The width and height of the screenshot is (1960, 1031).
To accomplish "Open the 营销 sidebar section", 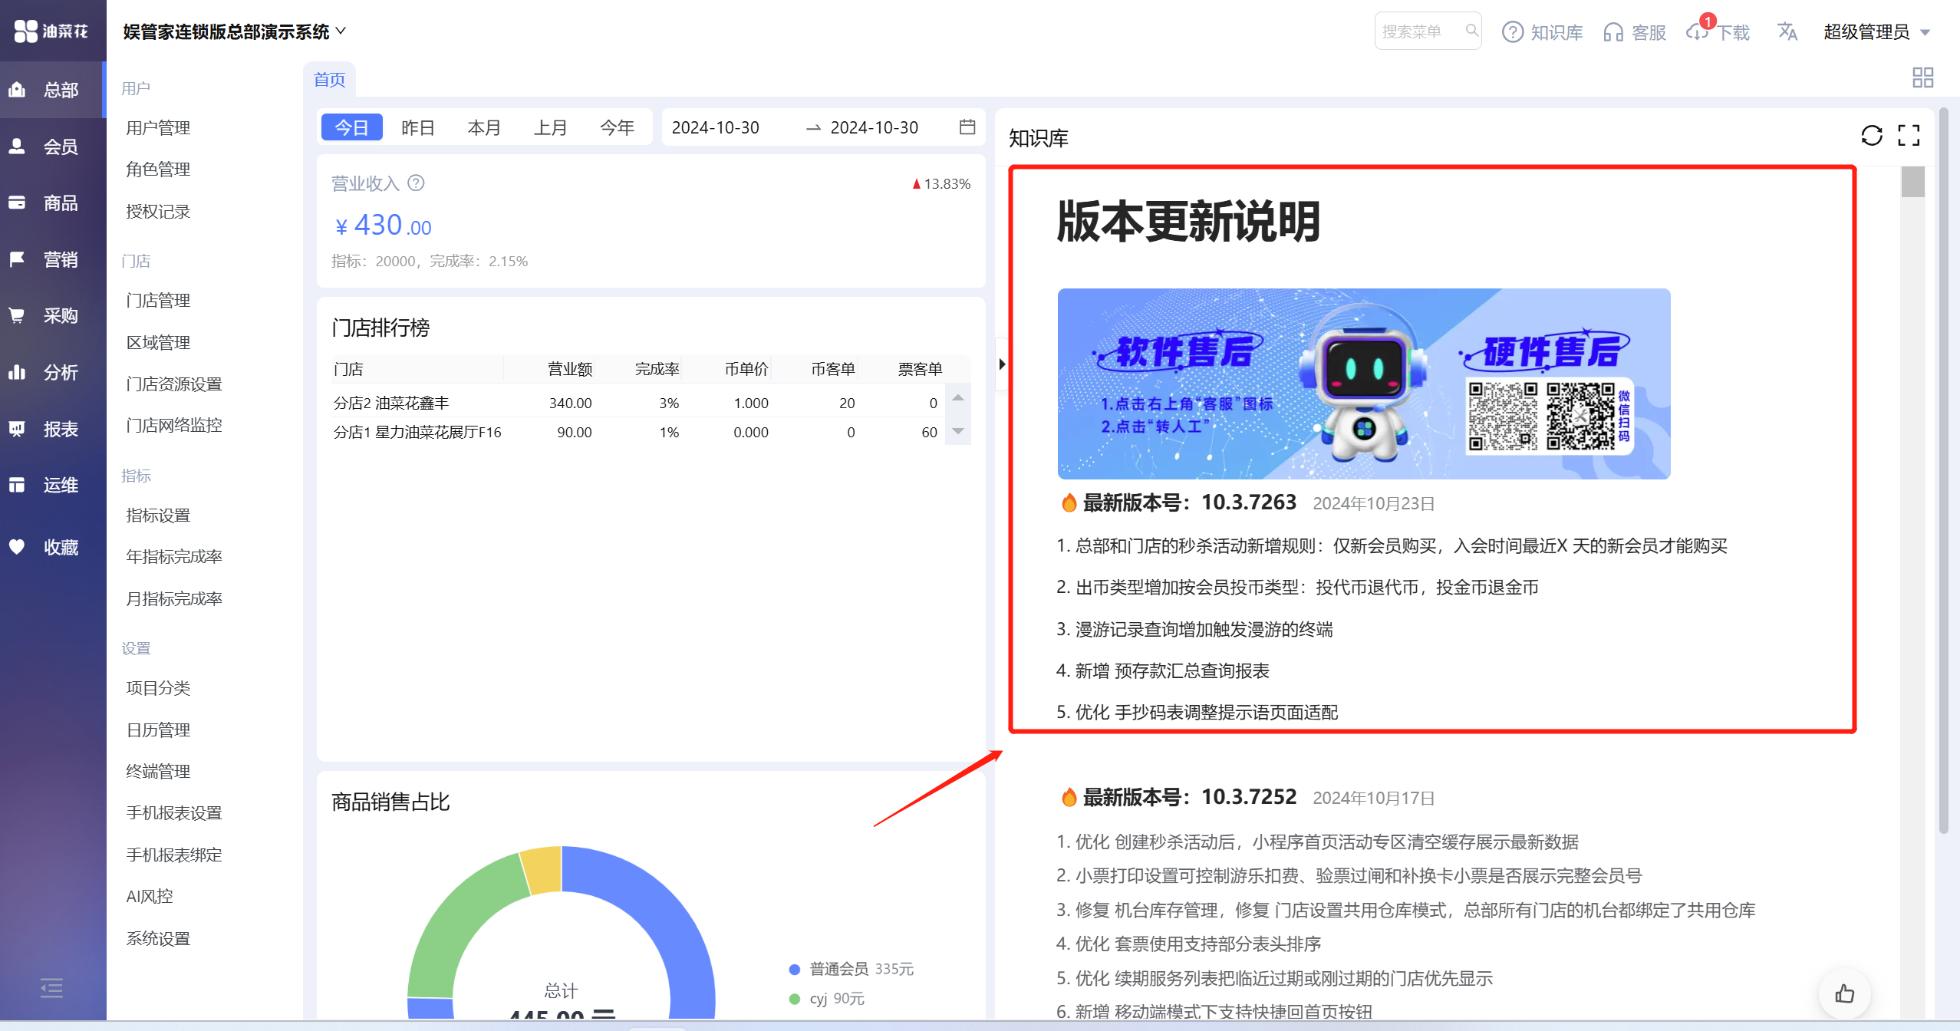I will coord(51,259).
